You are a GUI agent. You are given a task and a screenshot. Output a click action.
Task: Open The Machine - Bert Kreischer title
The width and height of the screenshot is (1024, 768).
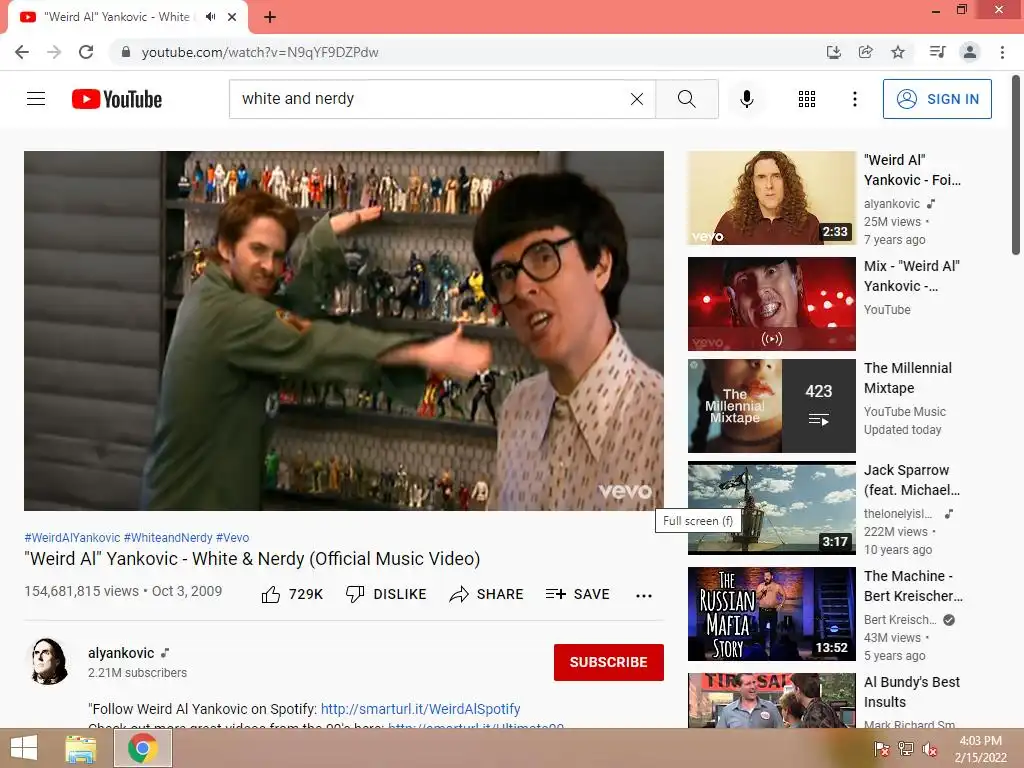(913, 586)
